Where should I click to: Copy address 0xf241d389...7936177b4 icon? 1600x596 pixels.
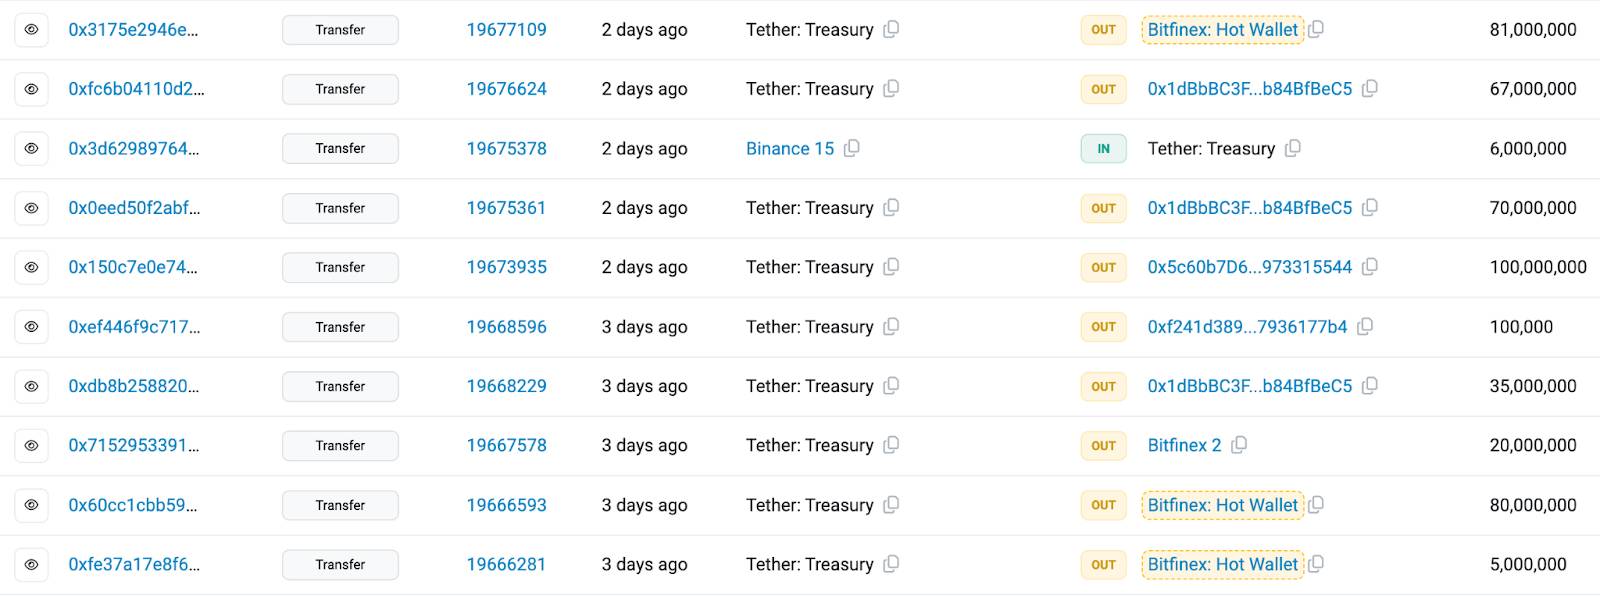click(1365, 326)
